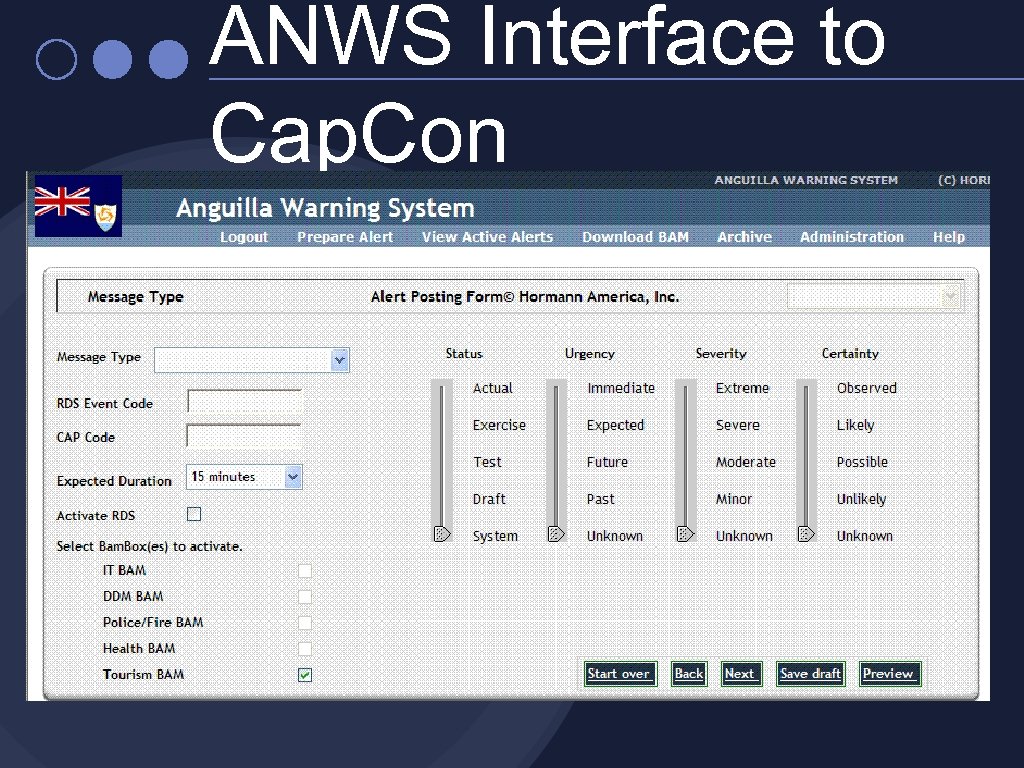Click the Back button
The height and width of the screenshot is (768, 1024).
pos(689,674)
